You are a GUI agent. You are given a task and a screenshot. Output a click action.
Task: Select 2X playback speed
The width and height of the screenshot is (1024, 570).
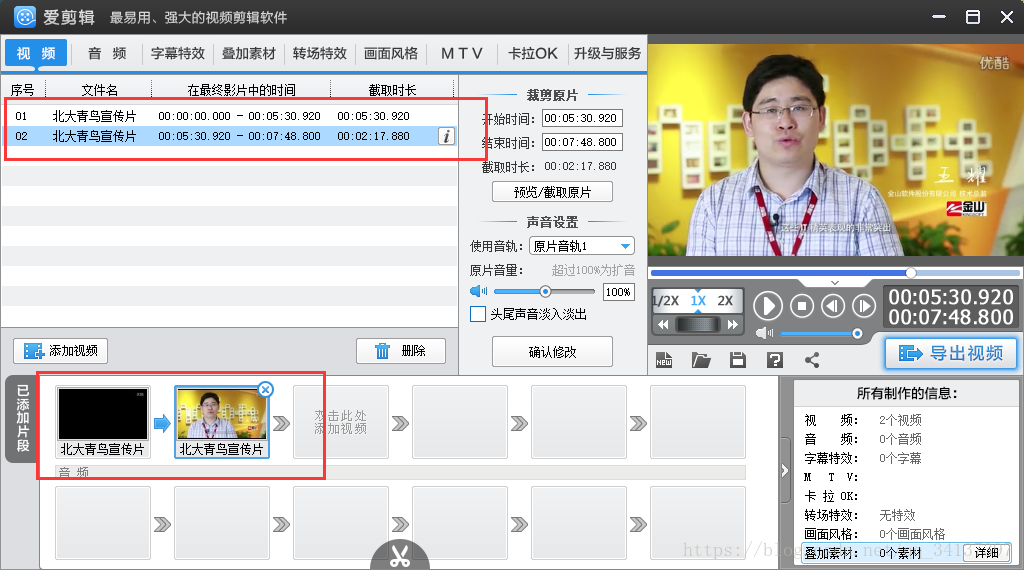click(725, 301)
